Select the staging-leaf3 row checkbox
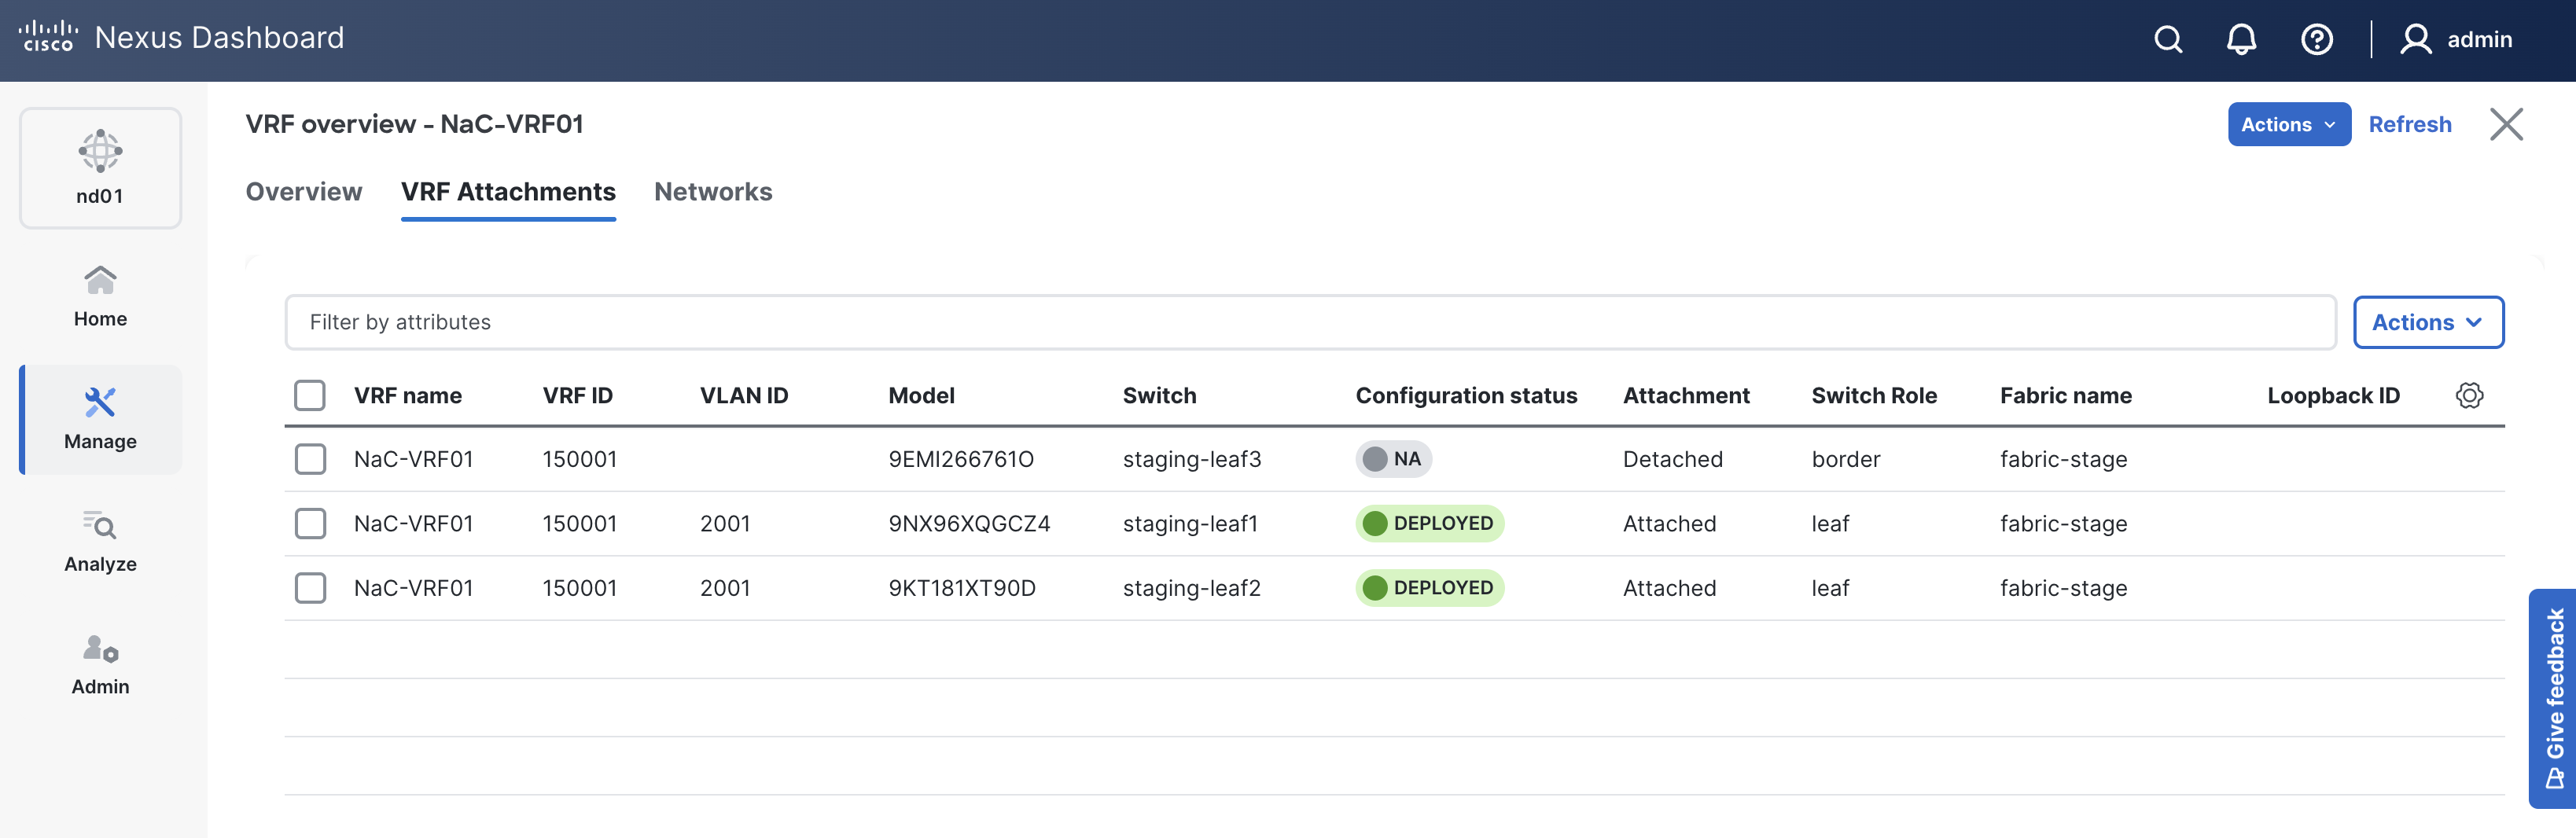Image resolution: width=2576 pixels, height=838 pixels. pos(310,459)
